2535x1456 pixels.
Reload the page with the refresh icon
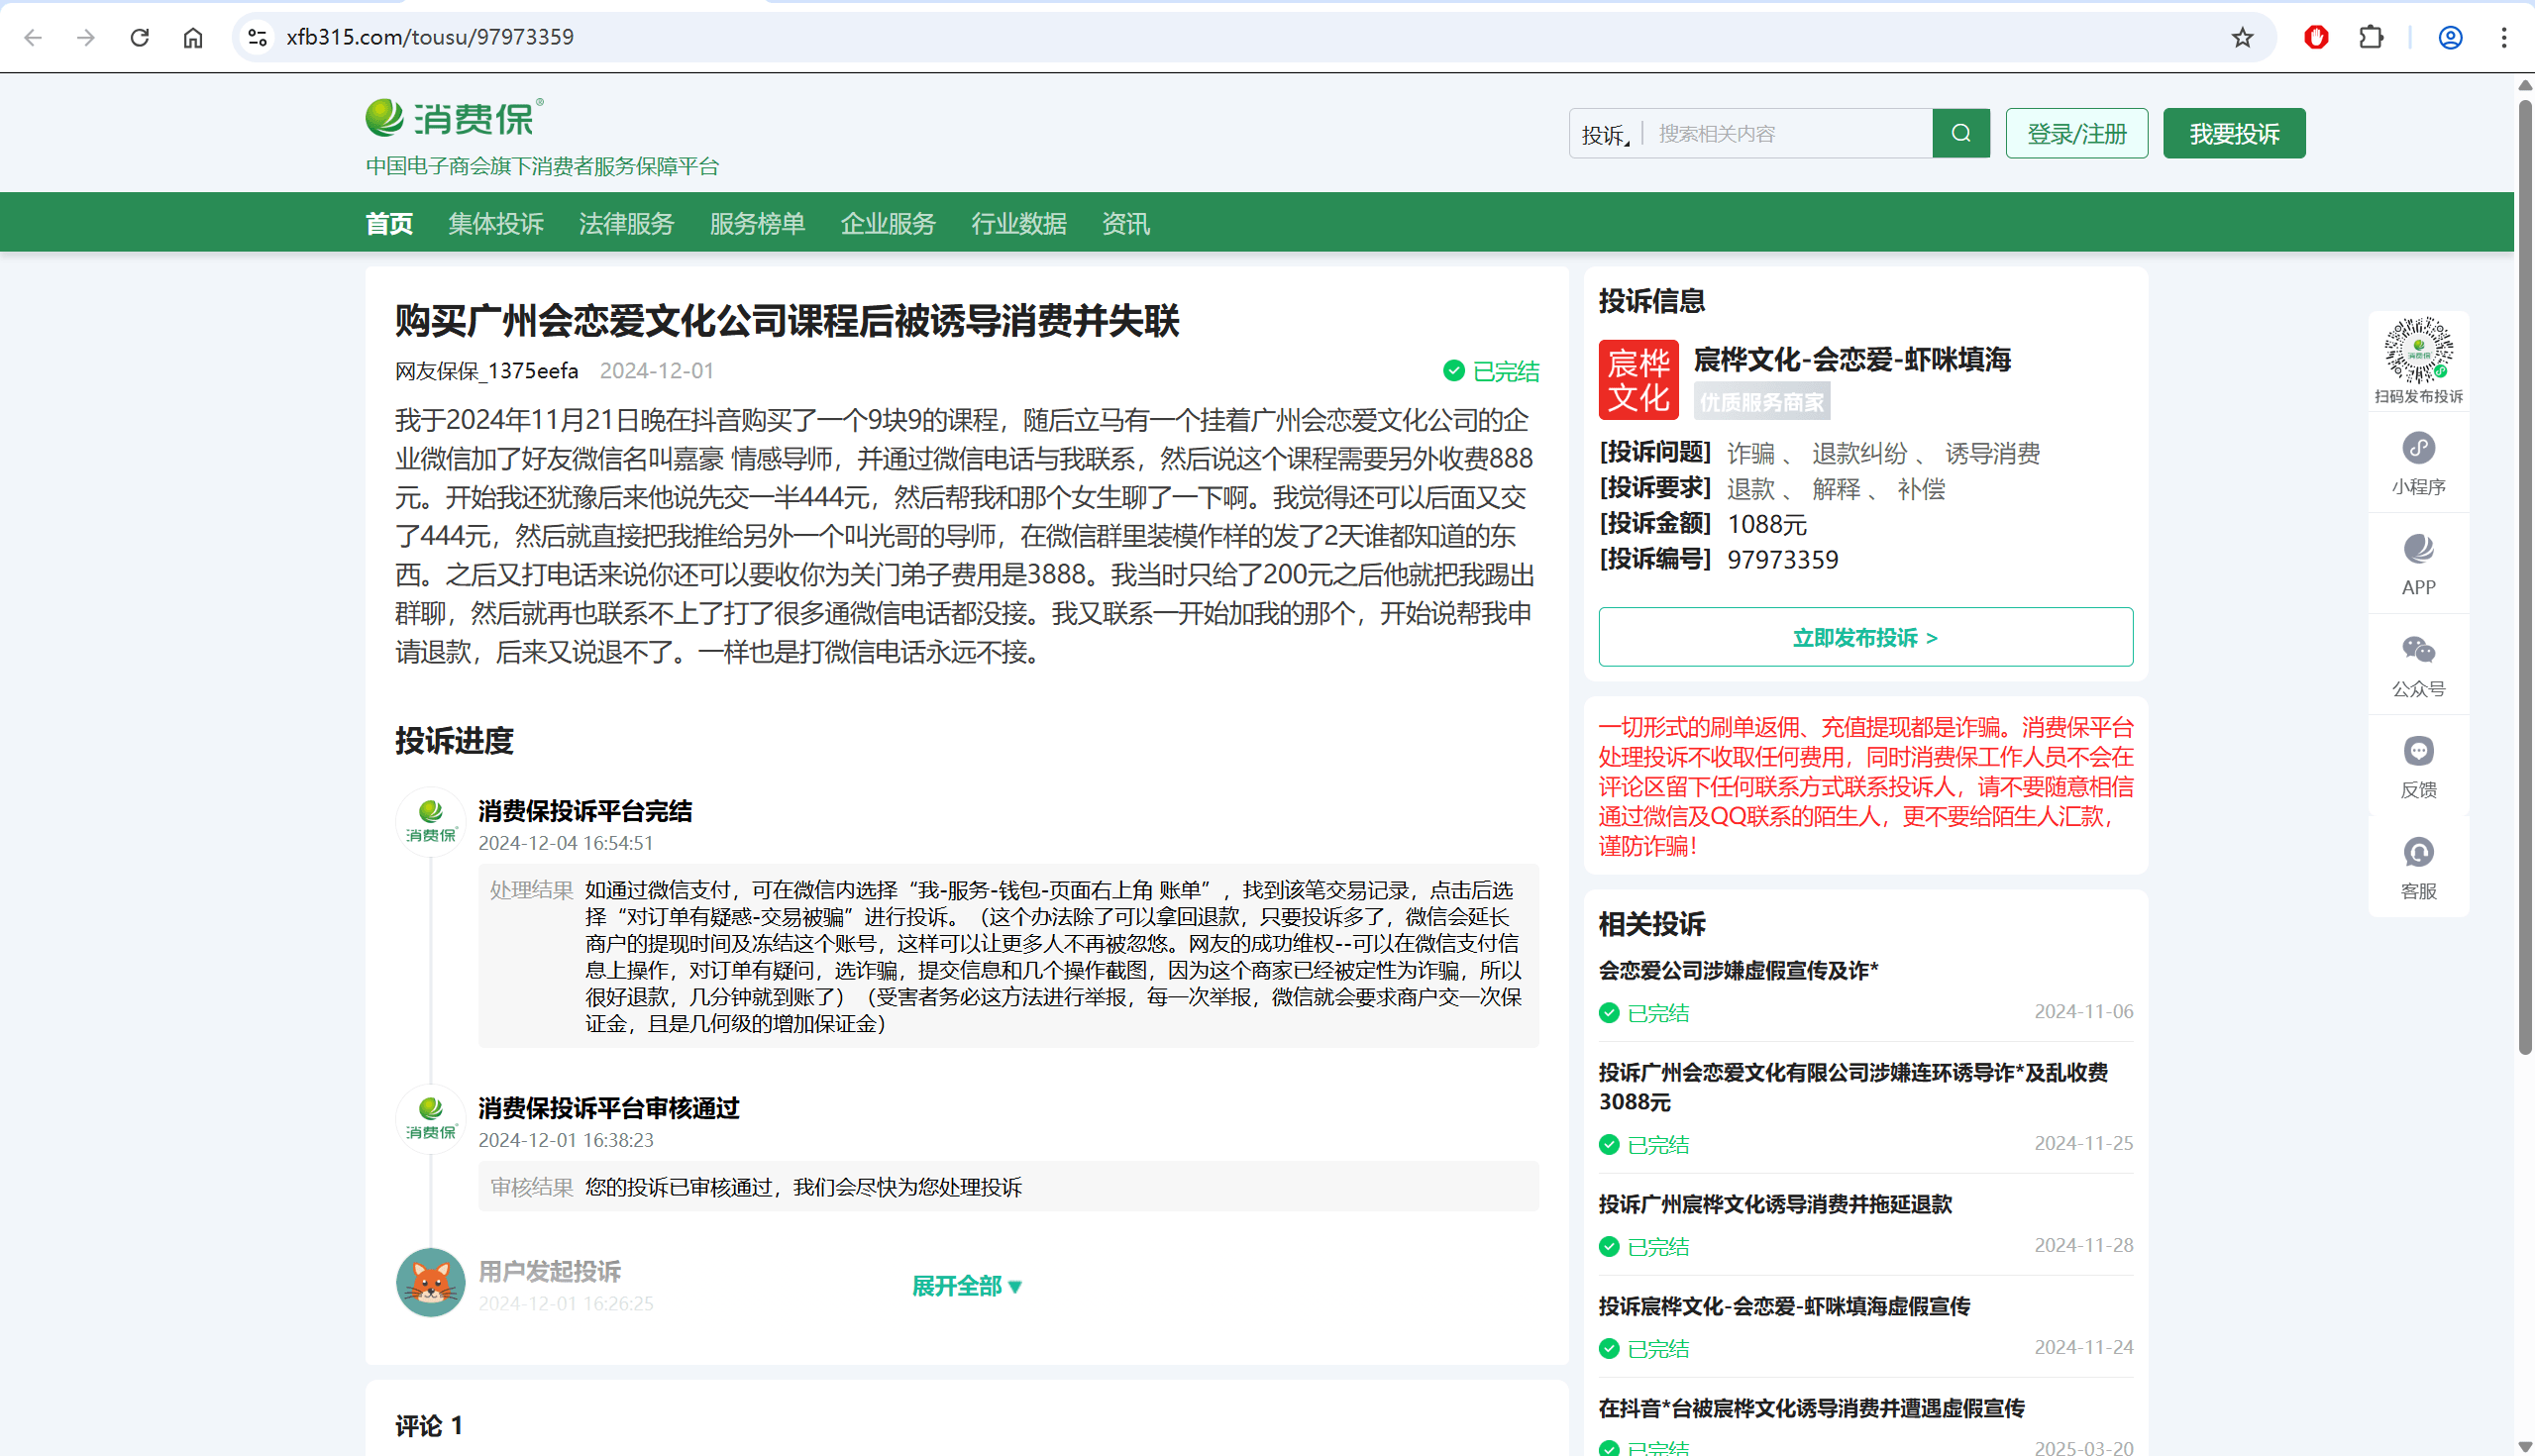tap(140, 37)
